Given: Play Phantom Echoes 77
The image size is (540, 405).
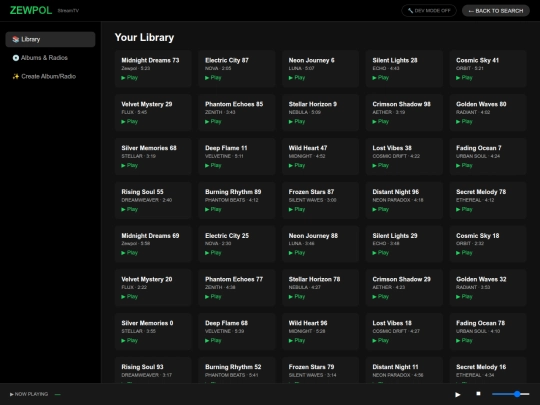Looking at the screenshot, I should 213,297.
